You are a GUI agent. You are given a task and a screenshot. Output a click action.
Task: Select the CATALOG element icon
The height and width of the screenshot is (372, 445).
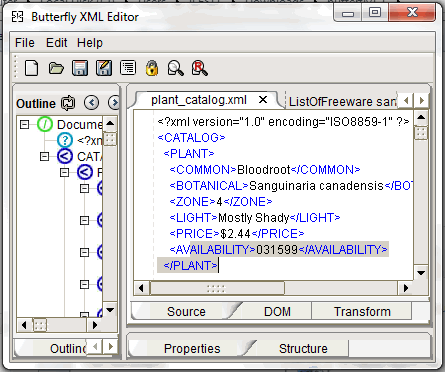(x=65, y=156)
